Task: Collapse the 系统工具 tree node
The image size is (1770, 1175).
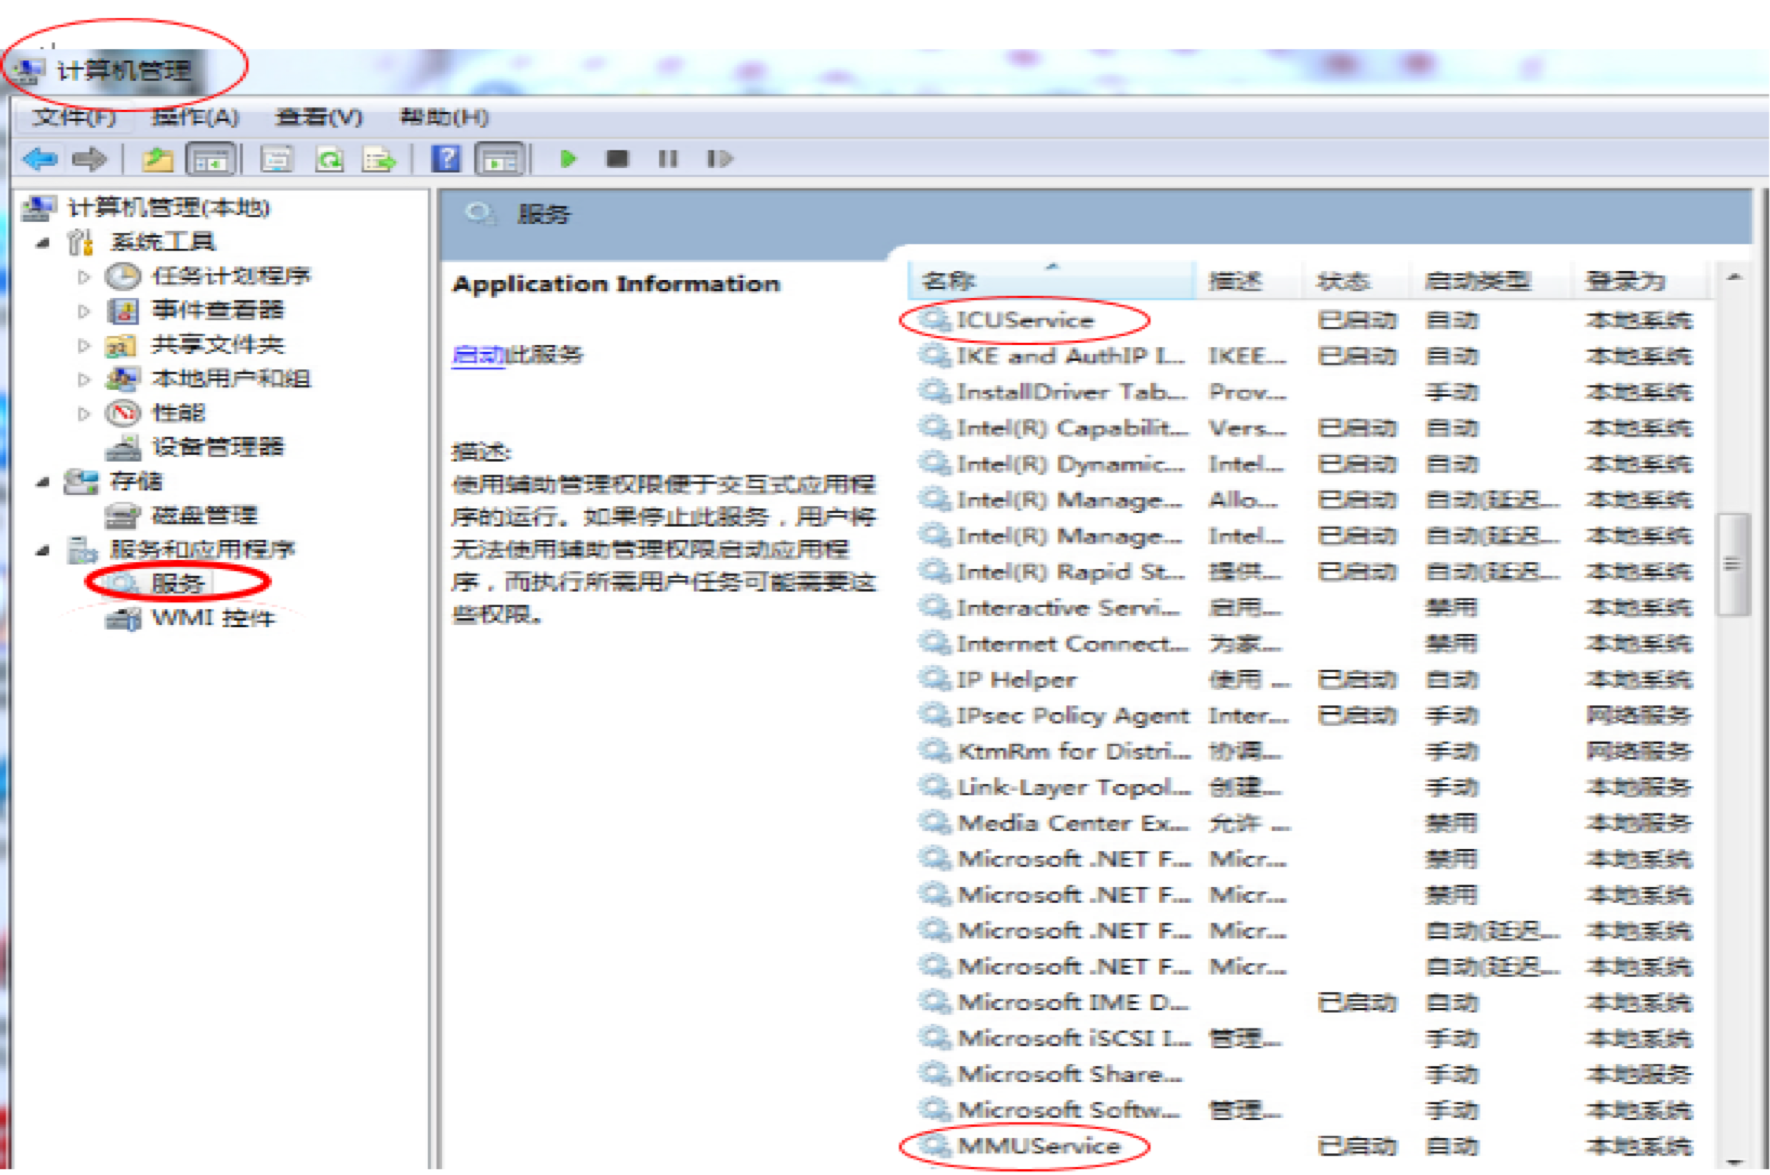Action: coord(43,242)
